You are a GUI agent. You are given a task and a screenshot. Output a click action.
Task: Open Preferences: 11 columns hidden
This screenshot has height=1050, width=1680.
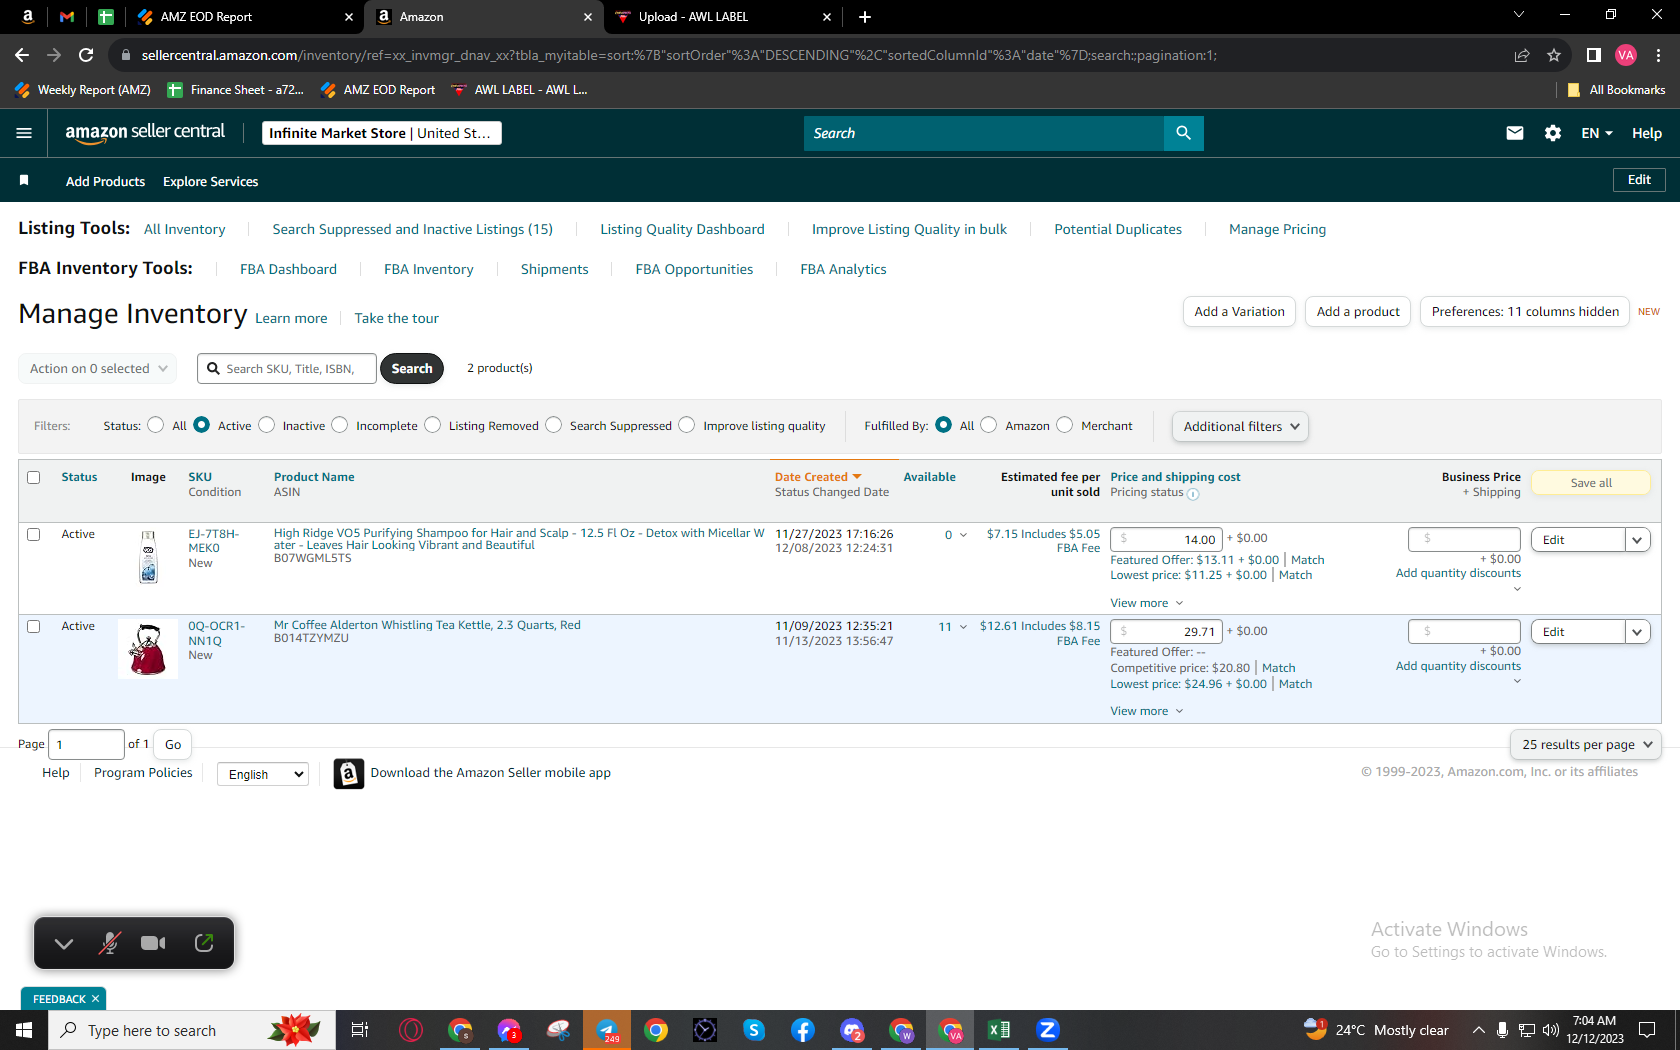(x=1525, y=312)
